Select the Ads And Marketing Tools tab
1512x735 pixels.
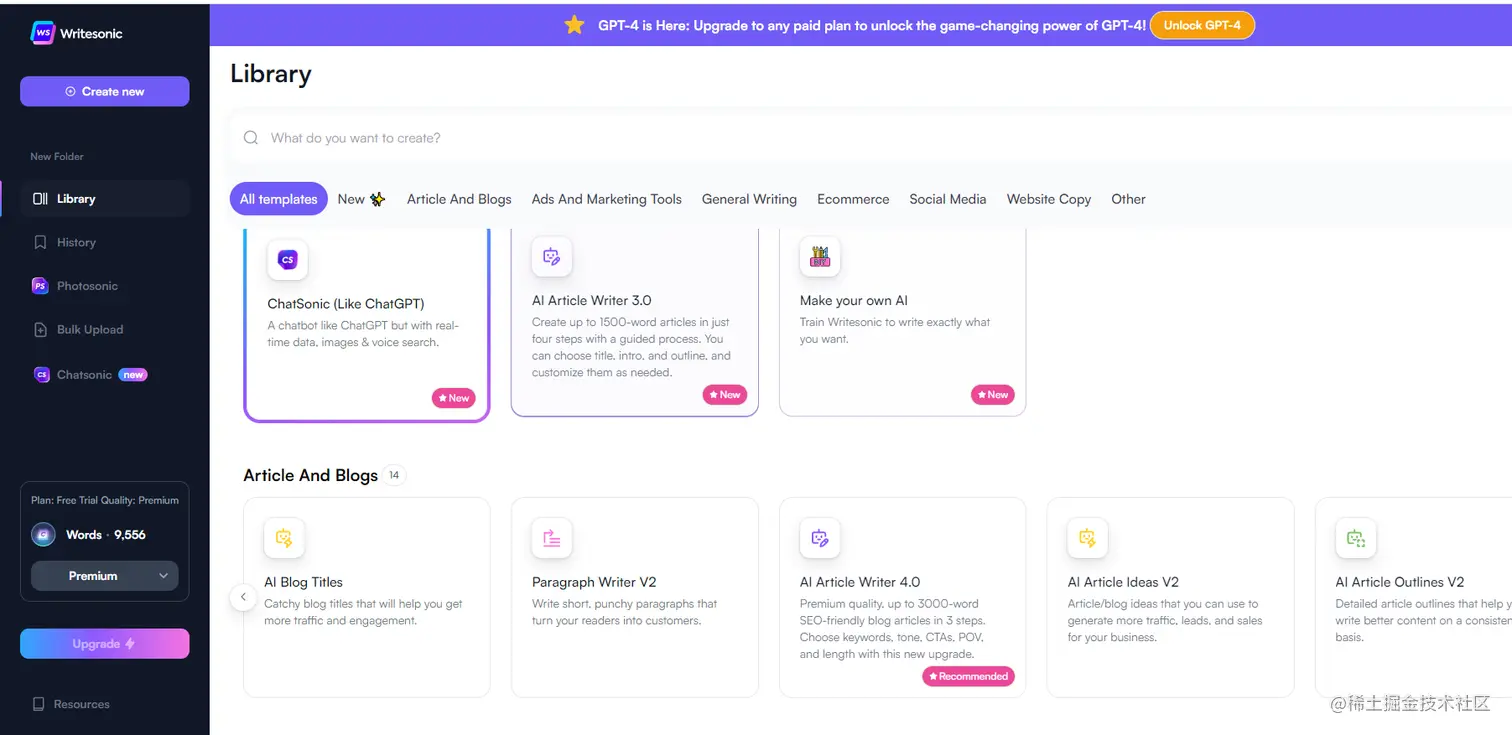coord(607,199)
